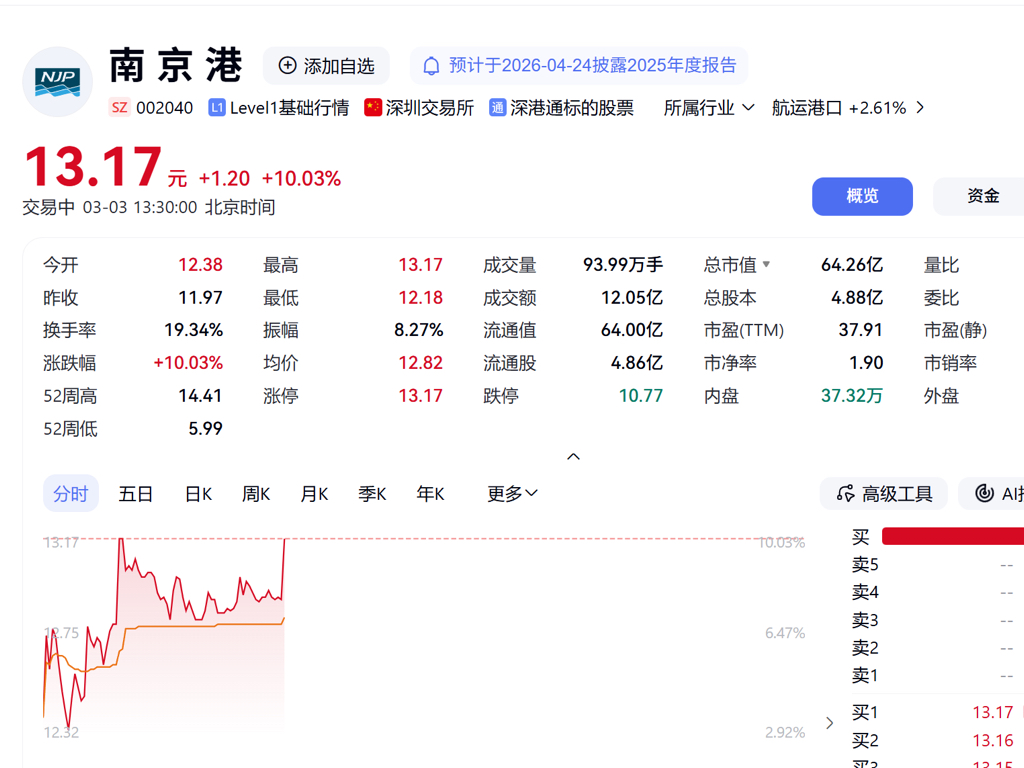Viewport: 1024px width, 768px height.
Task: Click the 卖1 order book row
Action: coord(936,675)
